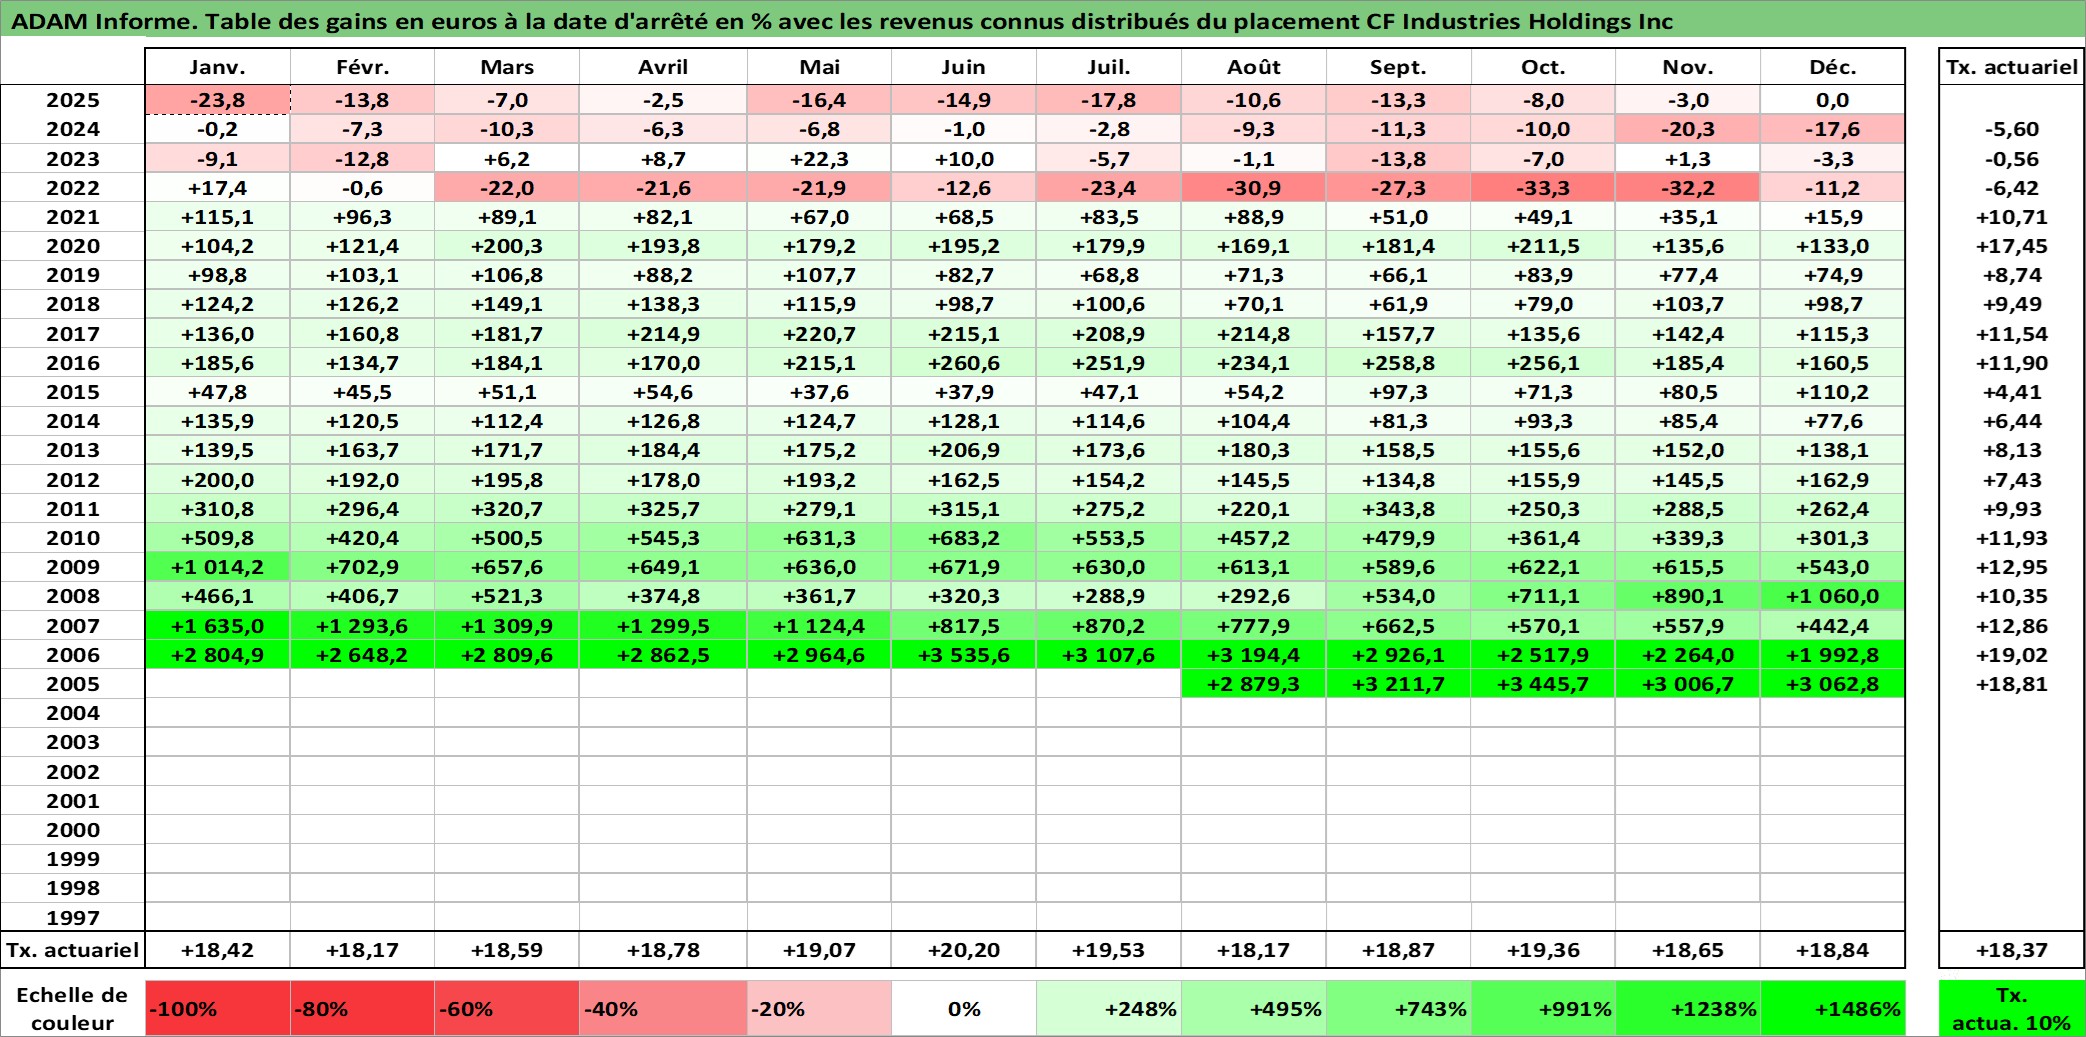Select the +1 014,2 cell in 2009
This screenshot has width=2086, height=1037.
pos(217,567)
